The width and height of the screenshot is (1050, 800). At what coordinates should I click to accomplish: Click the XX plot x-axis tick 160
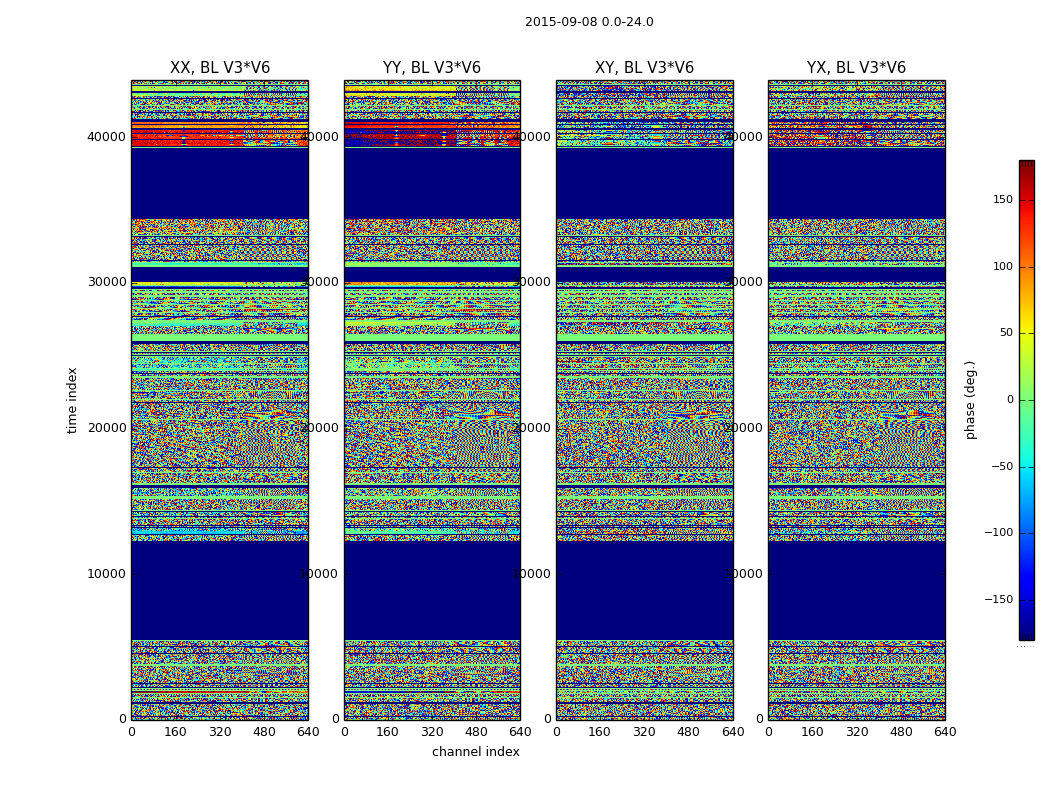175,732
